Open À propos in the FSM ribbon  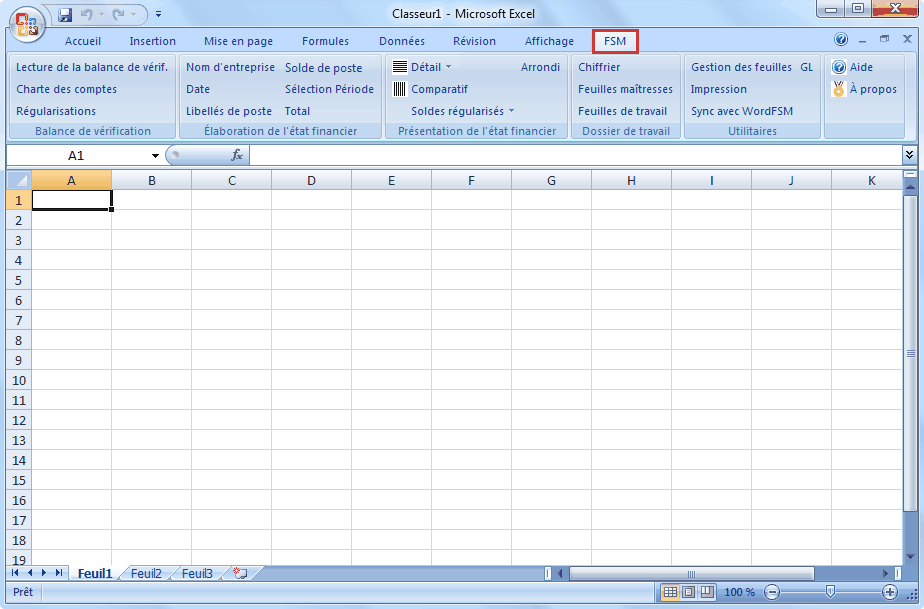[864, 89]
